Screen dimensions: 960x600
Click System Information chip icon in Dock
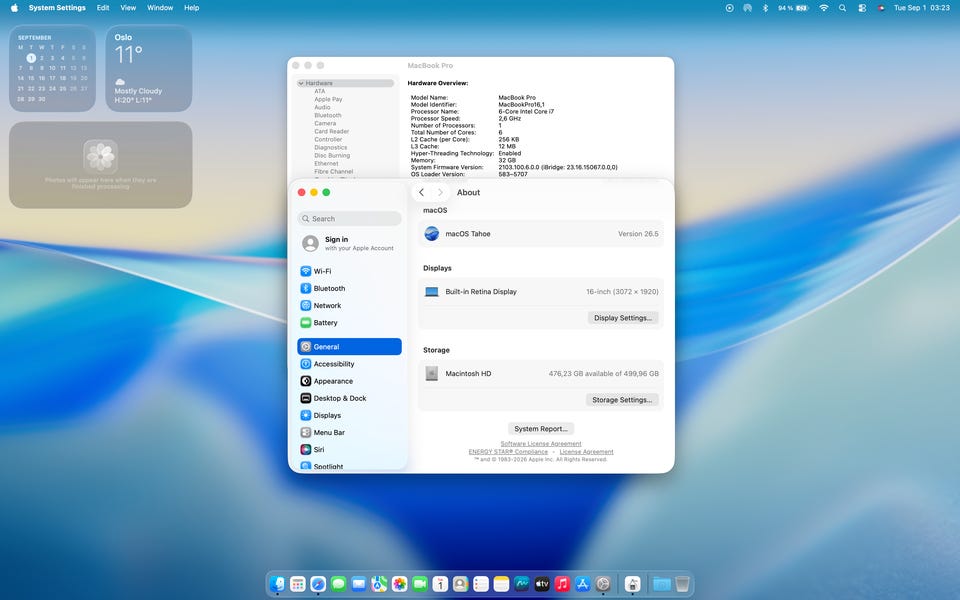tap(632, 583)
